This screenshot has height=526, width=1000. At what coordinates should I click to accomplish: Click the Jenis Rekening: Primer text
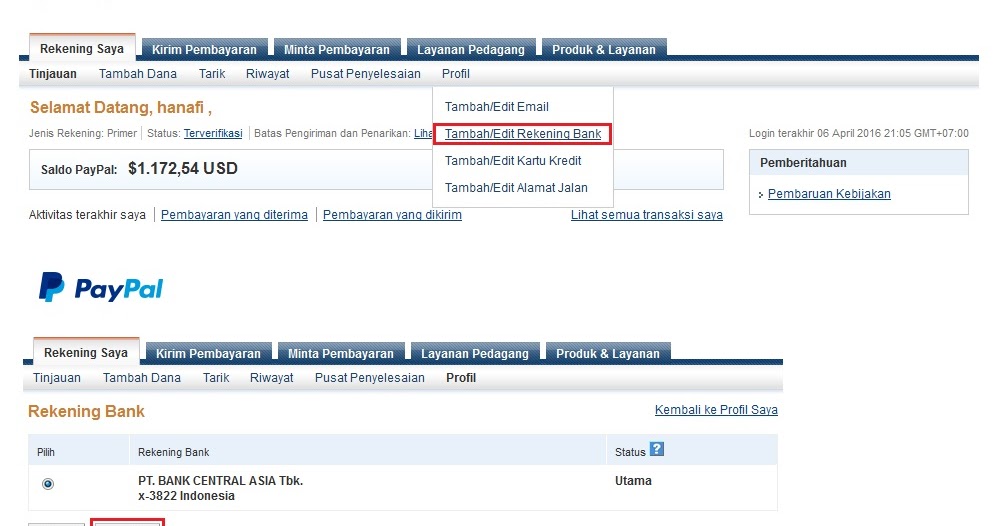(83, 133)
